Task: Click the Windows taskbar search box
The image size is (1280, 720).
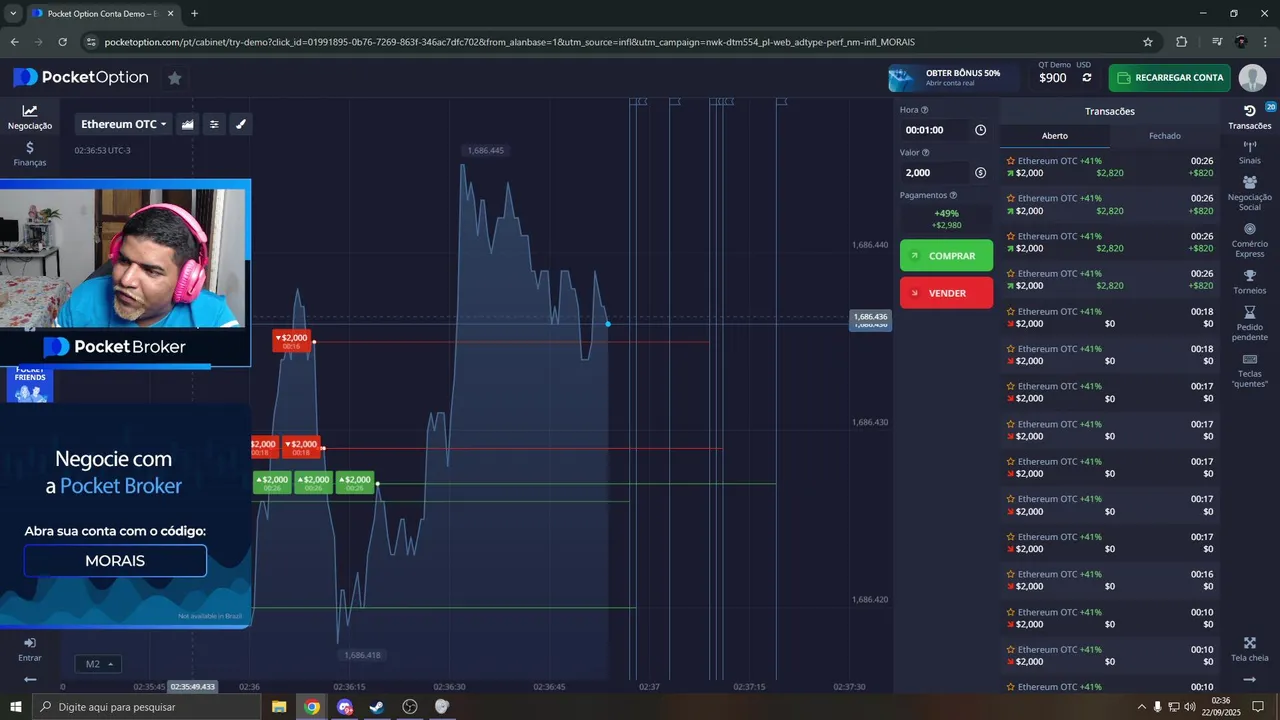Action: (x=146, y=707)
